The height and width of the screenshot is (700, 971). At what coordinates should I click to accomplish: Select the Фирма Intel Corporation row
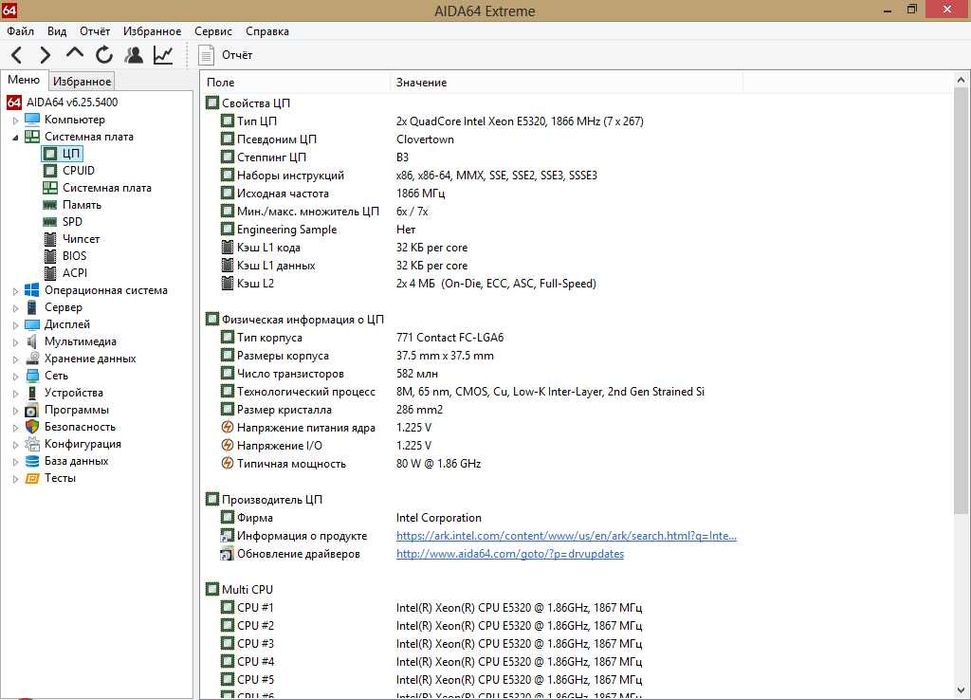pos(576,518)
